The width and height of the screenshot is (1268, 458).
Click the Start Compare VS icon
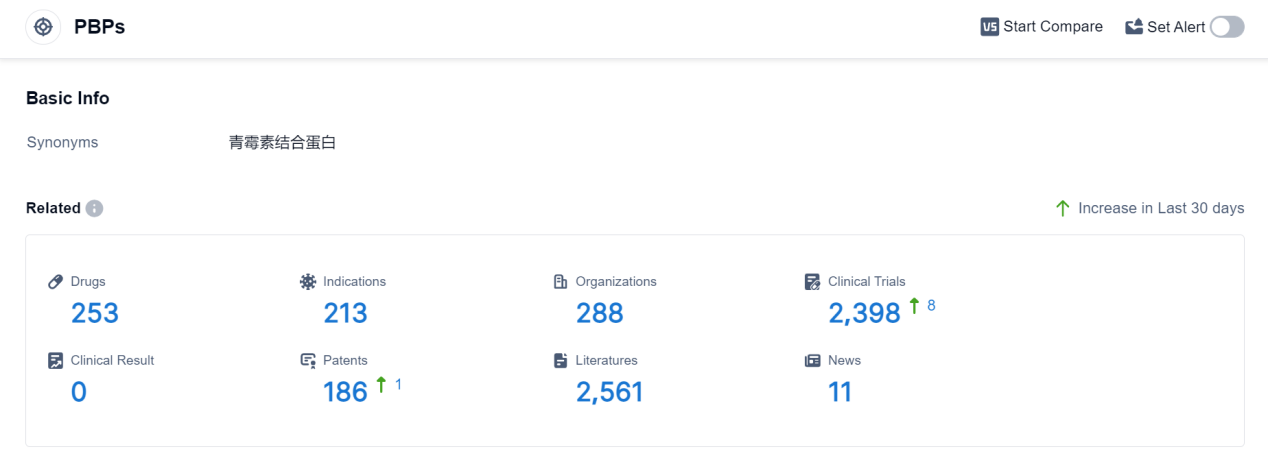point(990,27)
